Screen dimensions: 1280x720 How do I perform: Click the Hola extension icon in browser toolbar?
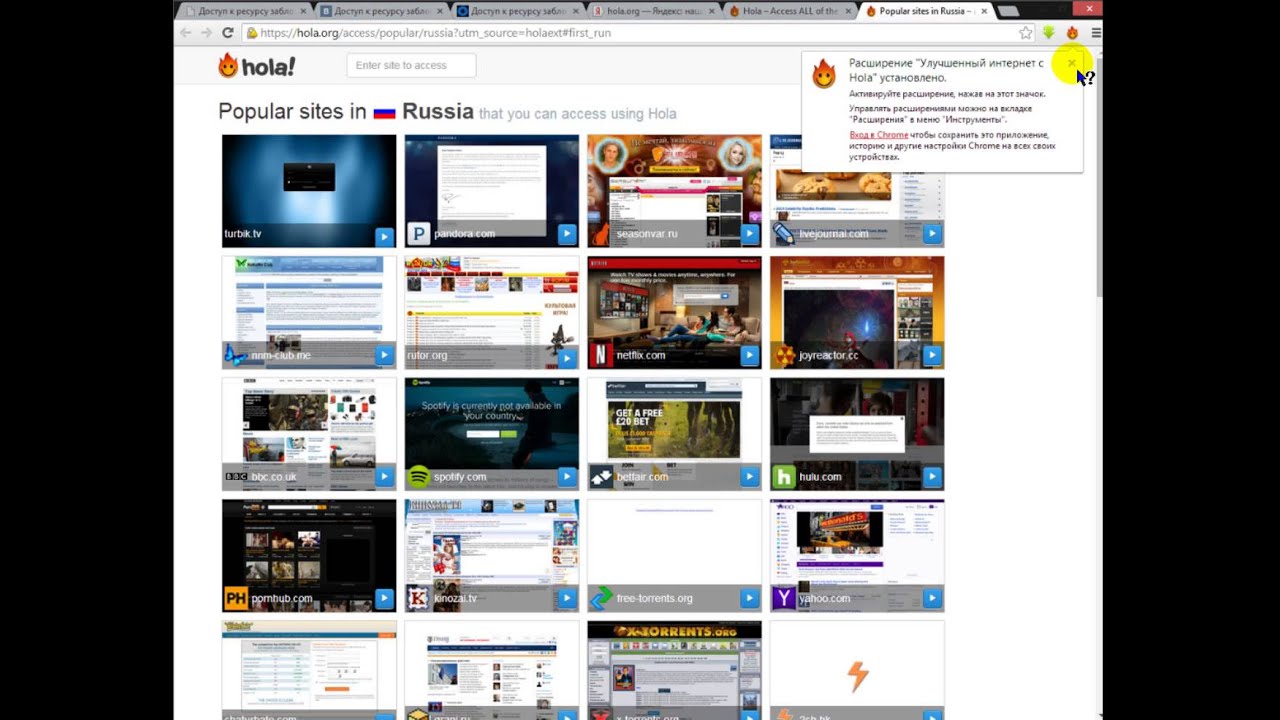coord(1072,33)
